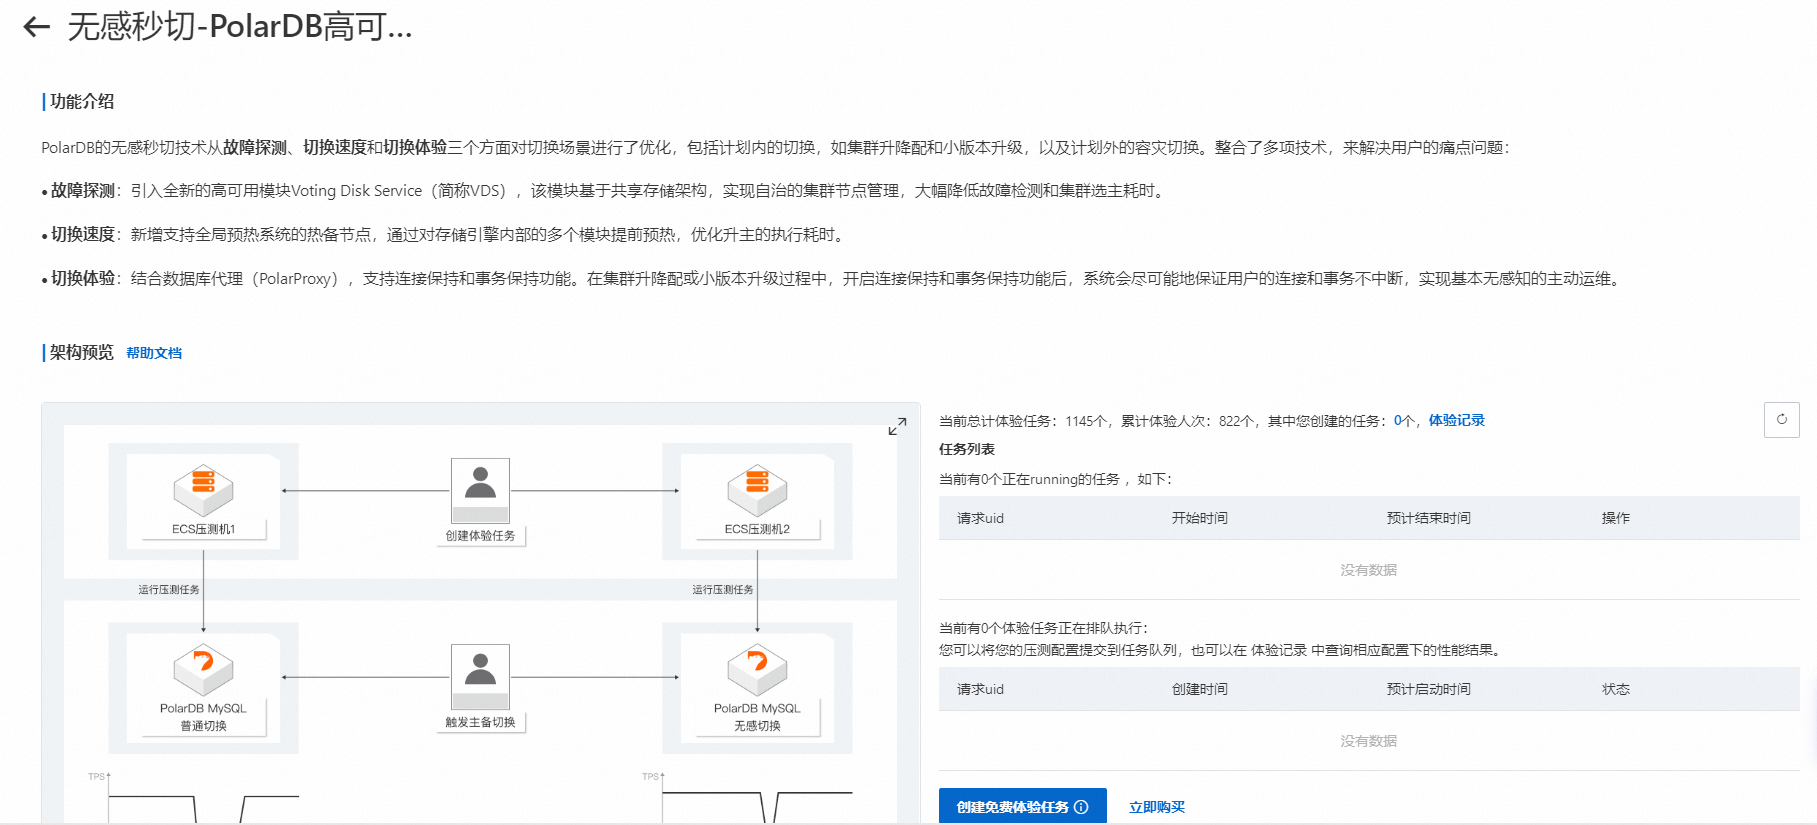Select the ECS压测机2 server icon
1817x825 pixels.
click(757, 491)
